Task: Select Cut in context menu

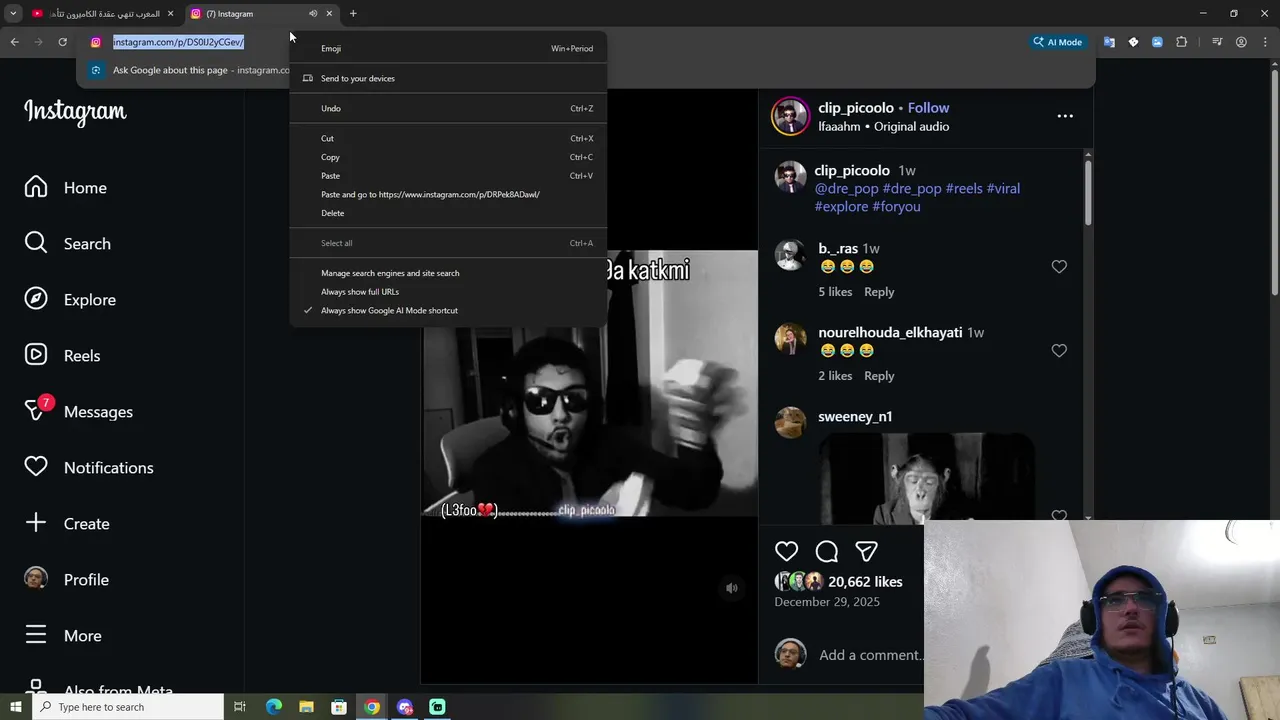Action: (448, 138)
